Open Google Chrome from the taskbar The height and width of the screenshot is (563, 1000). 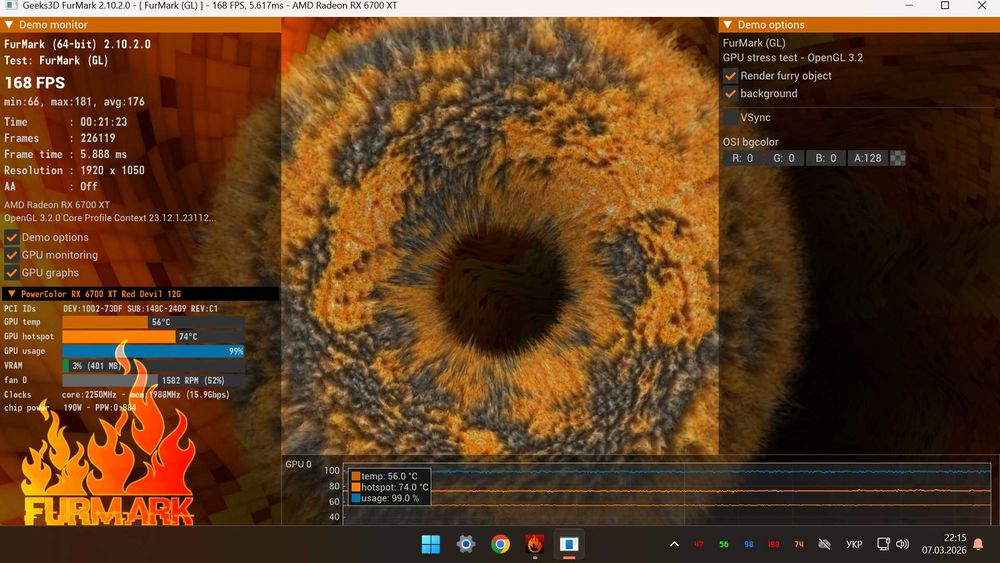(500, 544)
